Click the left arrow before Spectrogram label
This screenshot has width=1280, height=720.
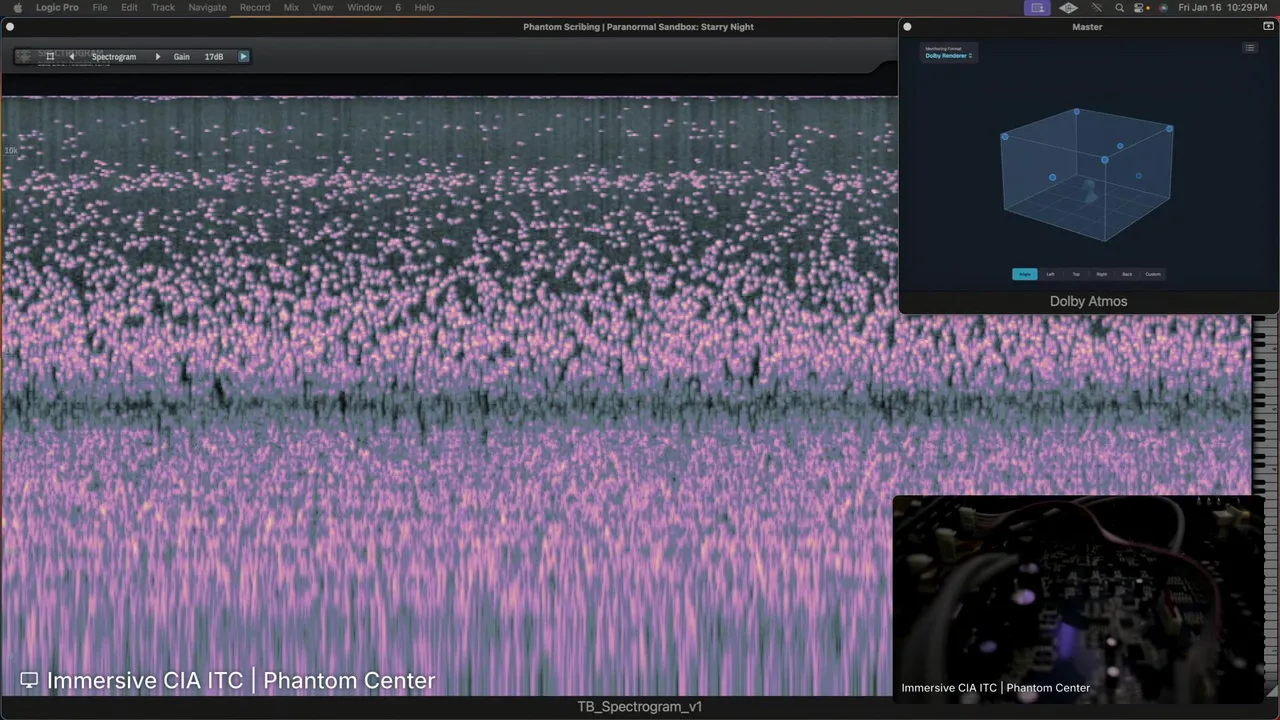point(71,57)
